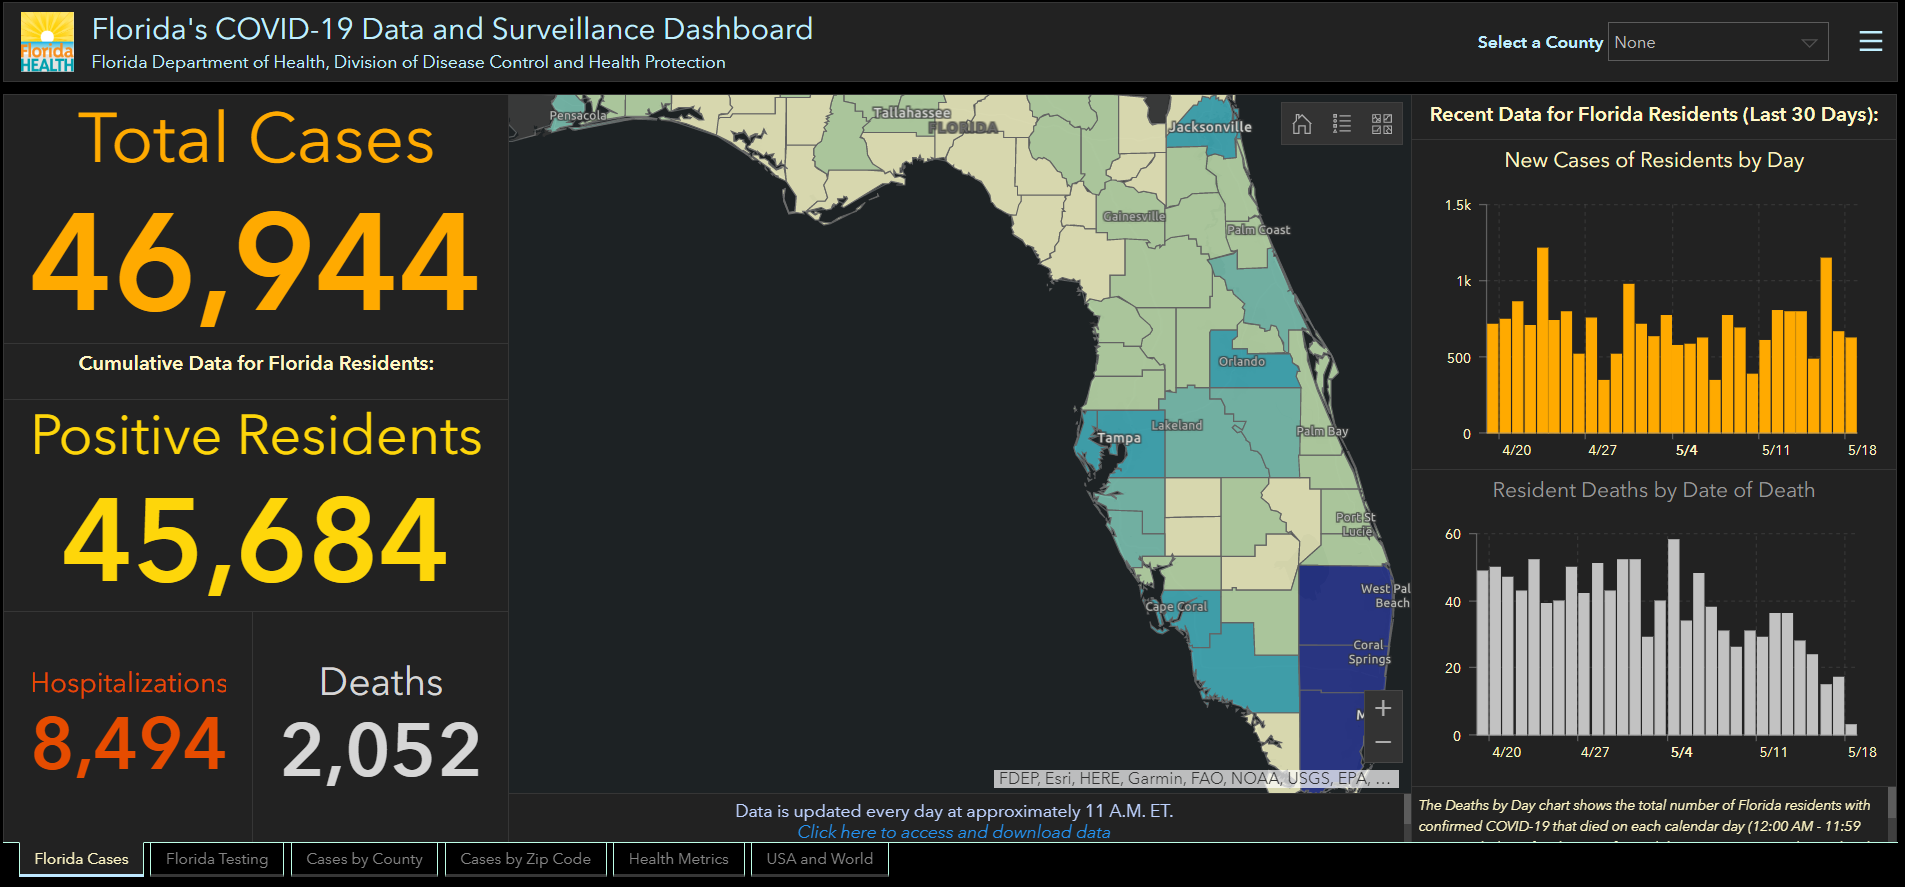Go to the Health Metrics tab
This screenshot has height=887, width=1905.
[678, 859]
